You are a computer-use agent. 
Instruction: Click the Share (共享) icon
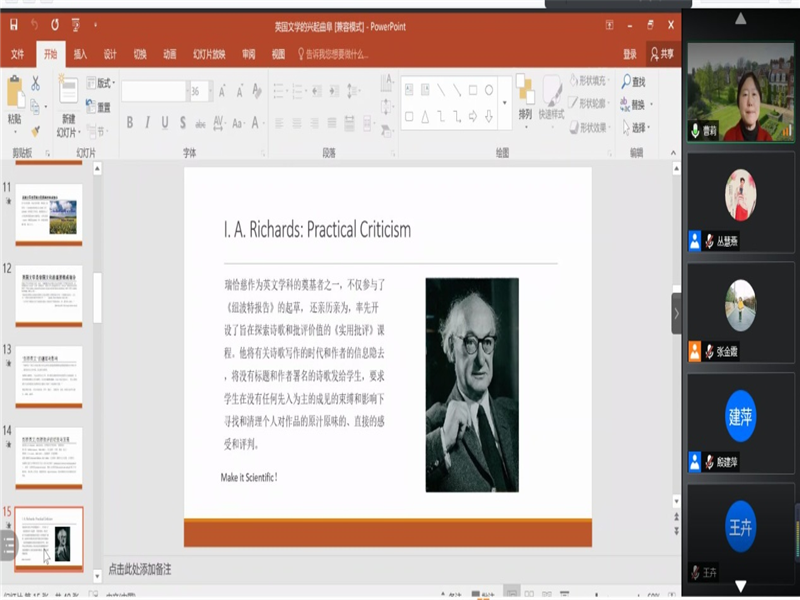[x=661, y=54]
